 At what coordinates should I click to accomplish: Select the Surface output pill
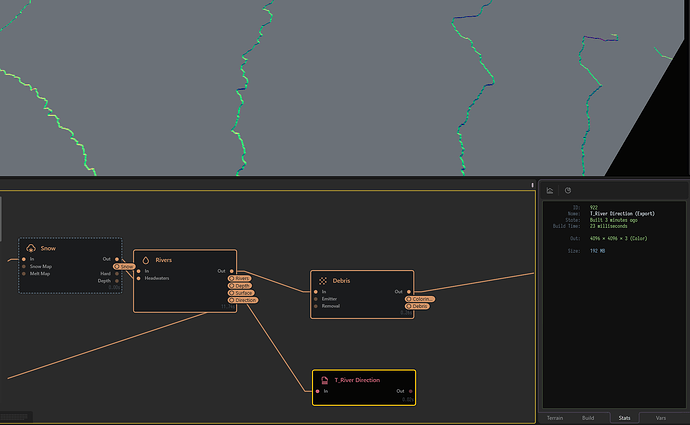tap(241, 293)
